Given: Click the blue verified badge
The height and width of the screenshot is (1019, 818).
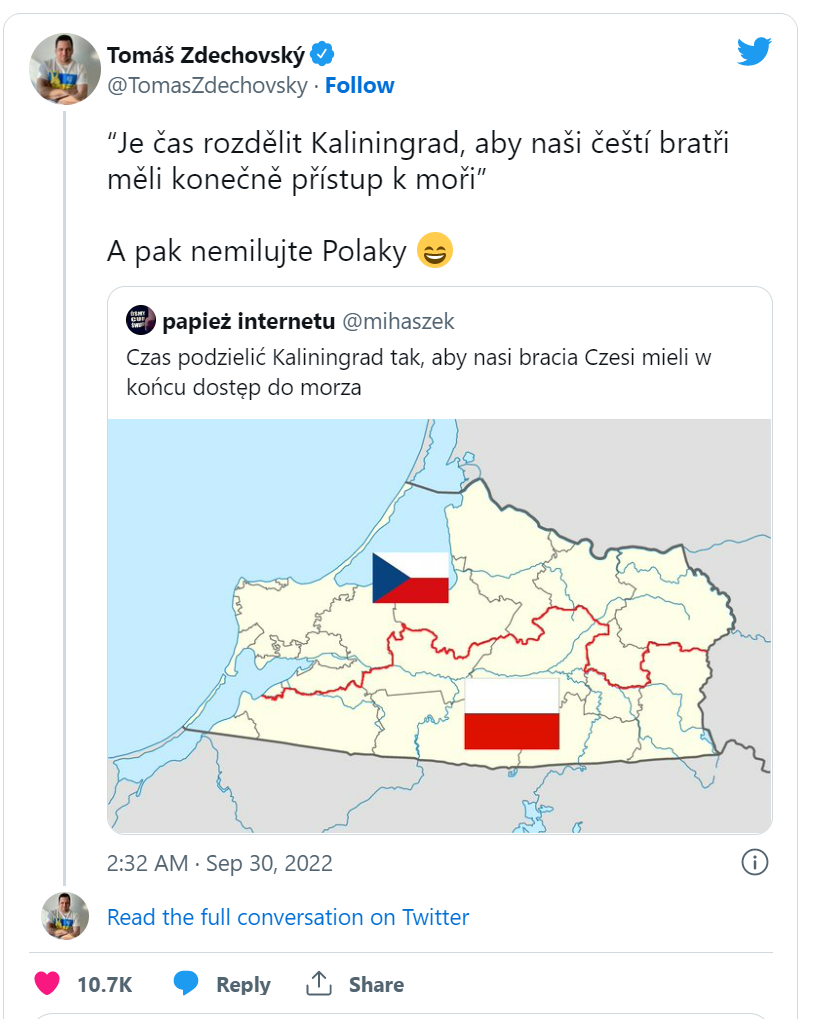Looking at the screenshot, I should pos(322,54).
